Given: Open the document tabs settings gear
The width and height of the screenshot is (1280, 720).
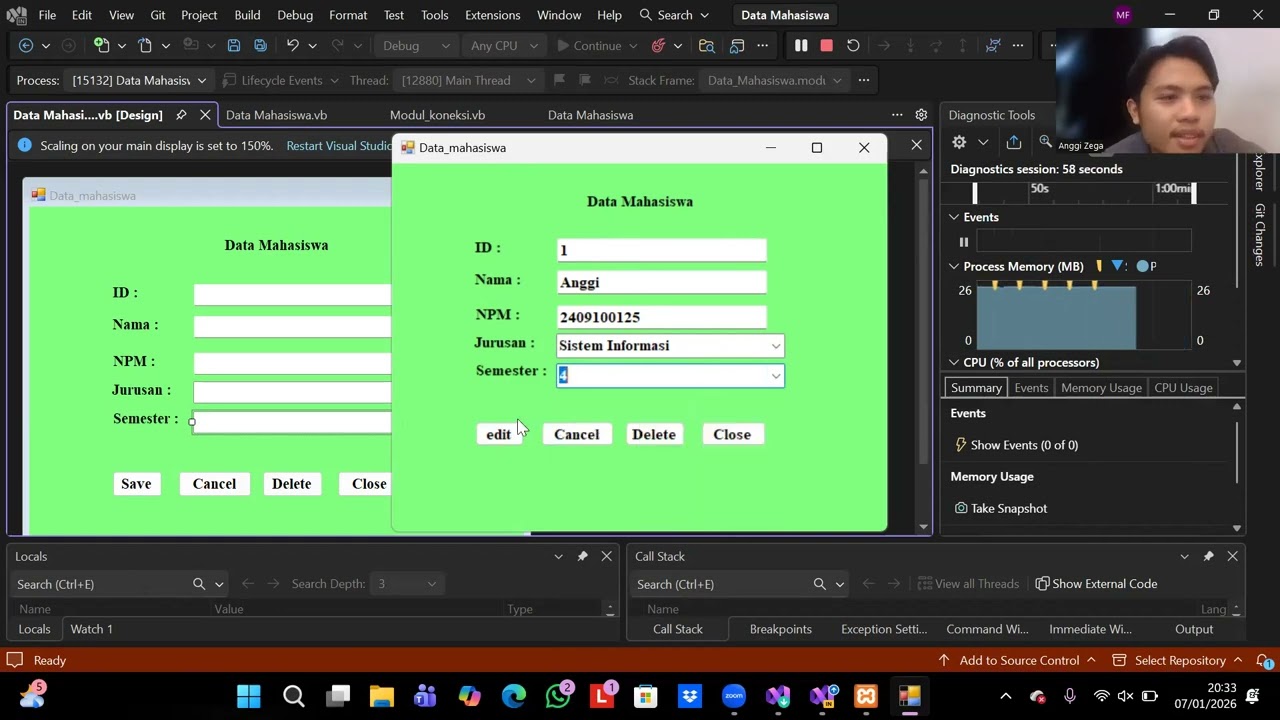Looking at the screenshot, I should point(921,115).
